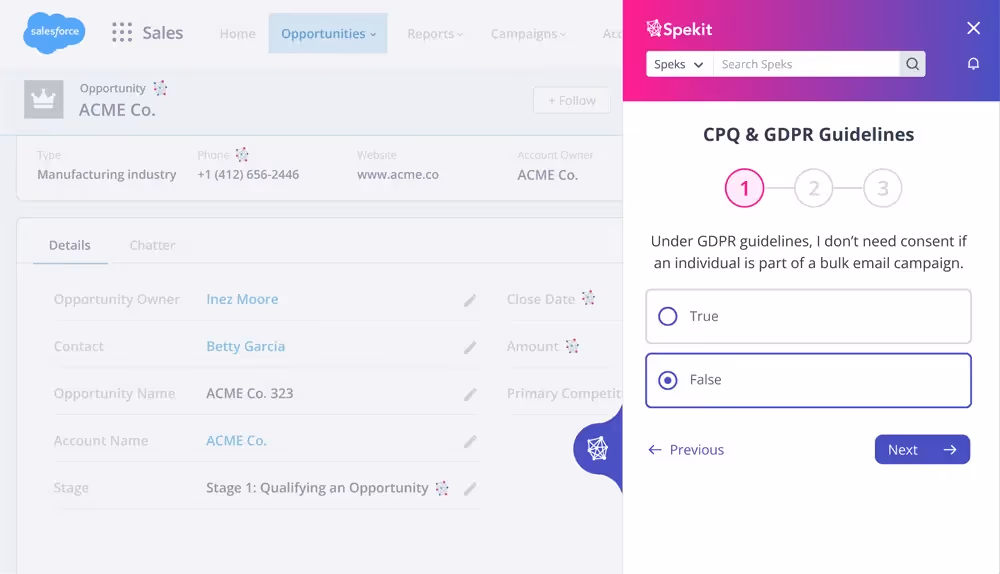Edit Account Name with pencil icon

(470, 441)
